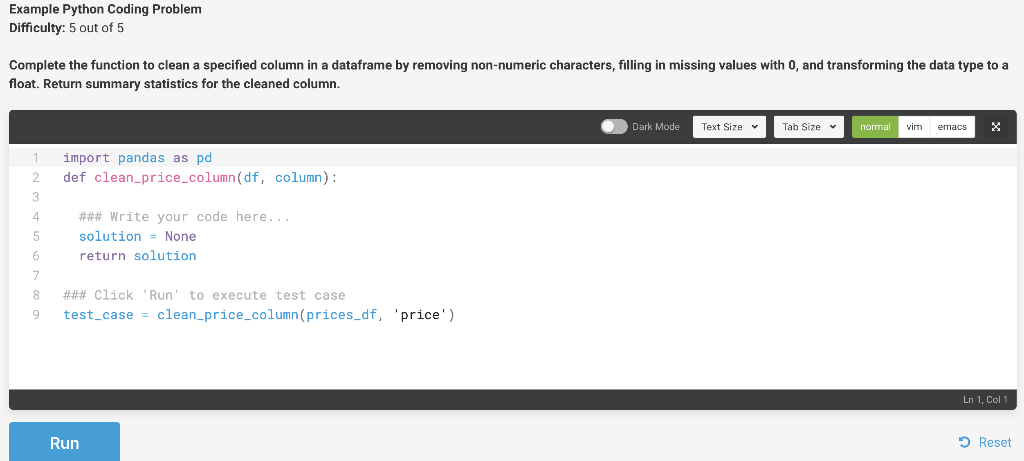Screen dimensions: 1024x461
Task: Click the Tab Size dropdown arrow
Action: 833,127
